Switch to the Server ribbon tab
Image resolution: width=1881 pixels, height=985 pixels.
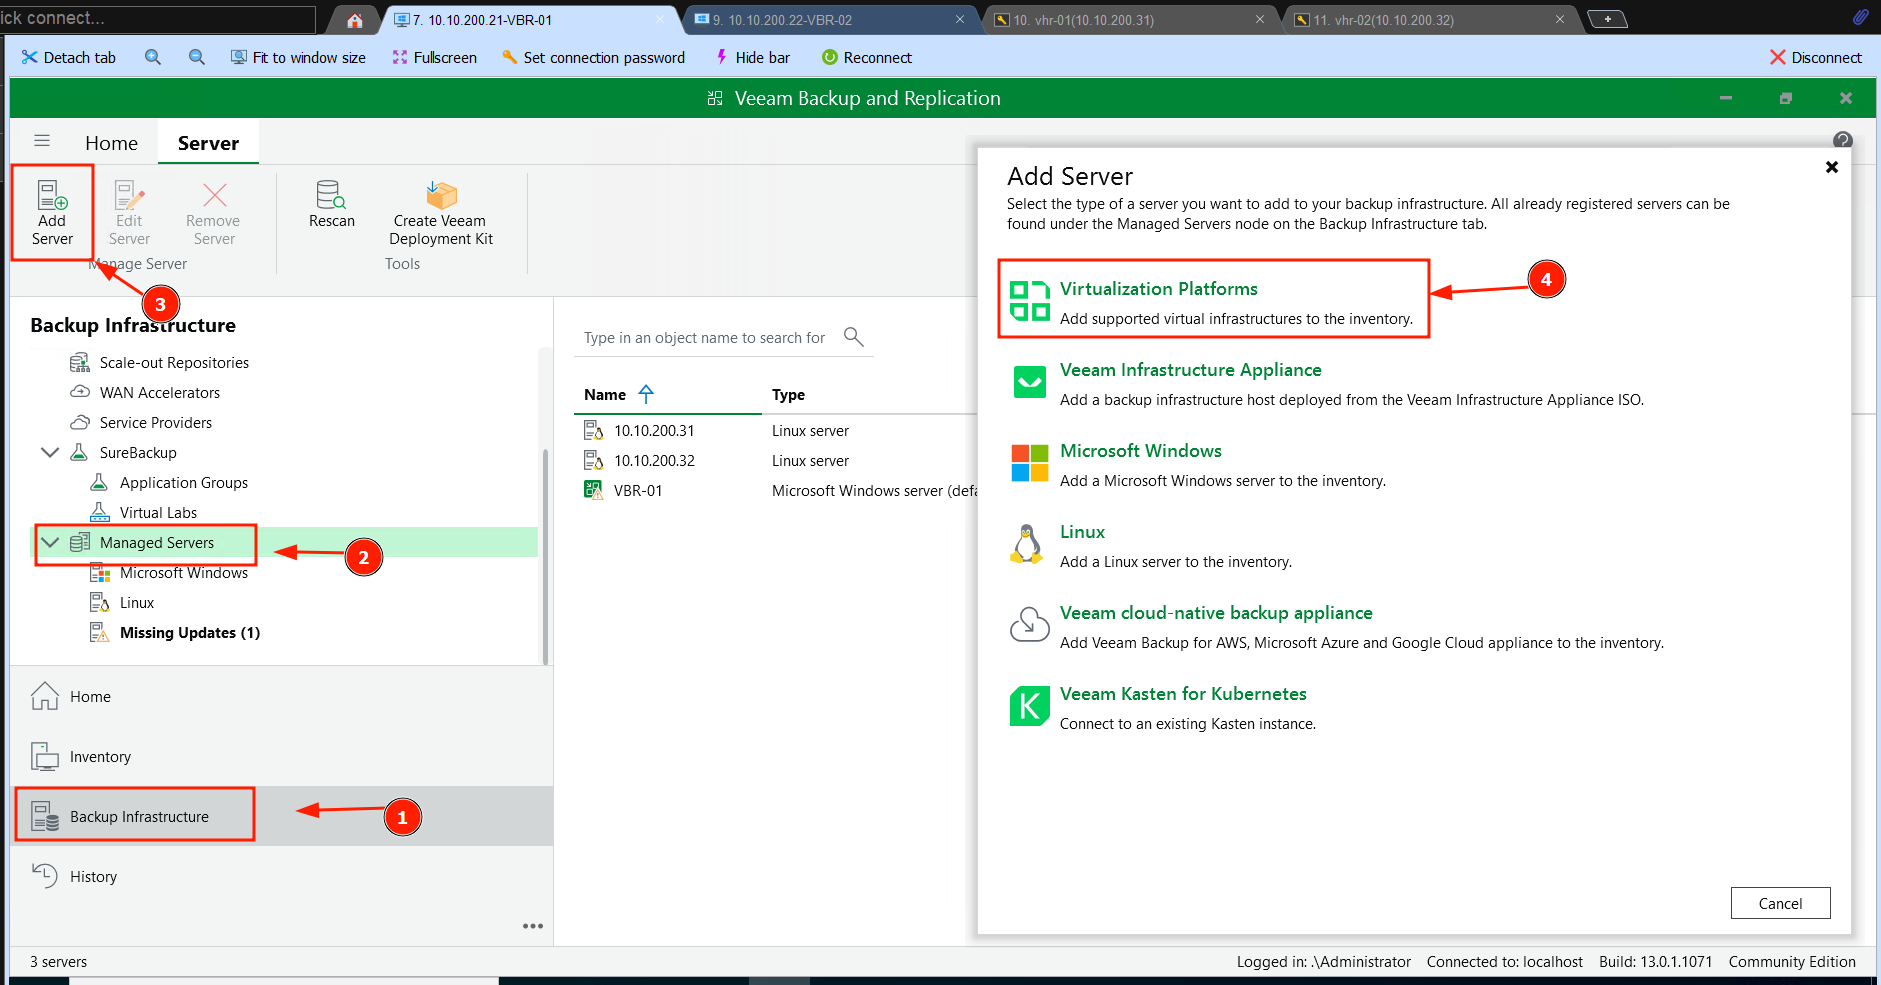(208, 143)
